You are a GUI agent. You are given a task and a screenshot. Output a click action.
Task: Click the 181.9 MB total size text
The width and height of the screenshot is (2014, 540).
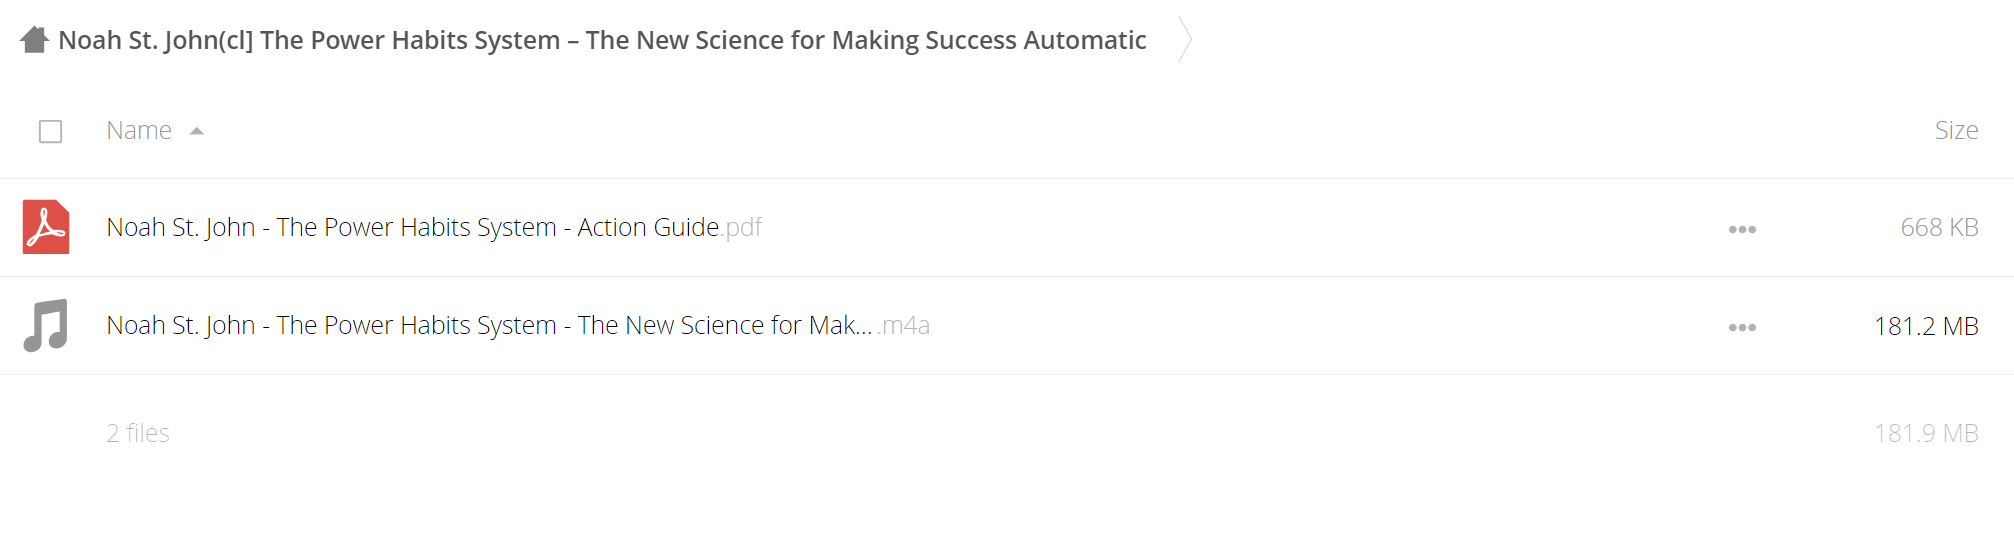coord(1926,433)
